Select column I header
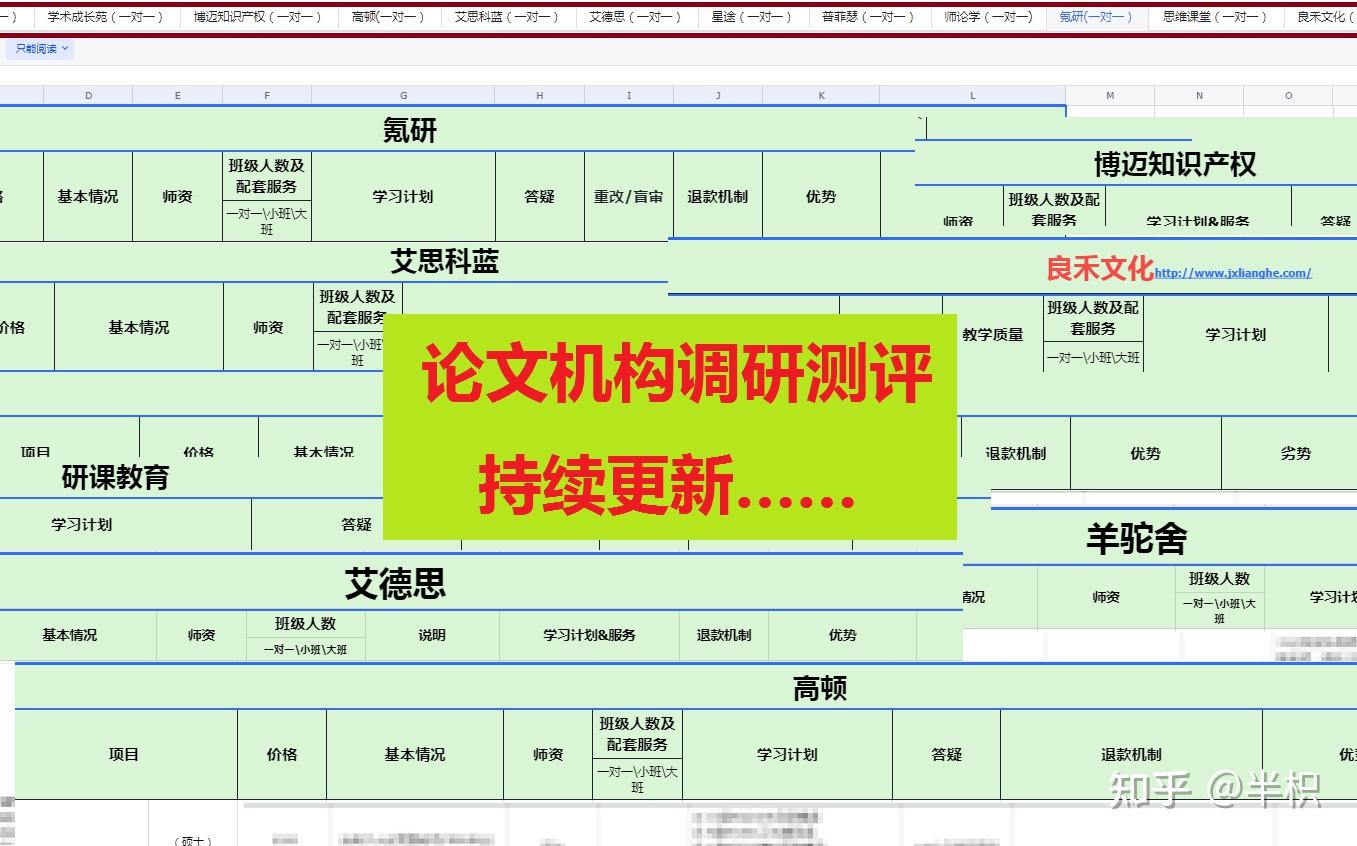Viewport: 1357px width, 846px height. click(x=629, y=95)
